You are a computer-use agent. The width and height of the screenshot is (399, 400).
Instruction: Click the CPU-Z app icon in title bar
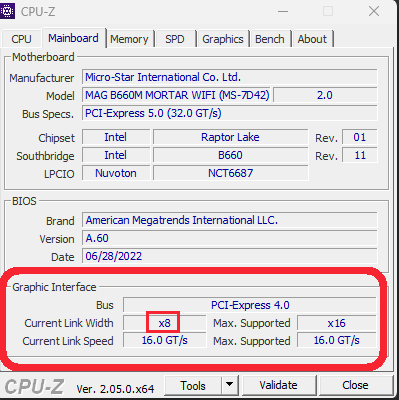(x=7, y=11)
